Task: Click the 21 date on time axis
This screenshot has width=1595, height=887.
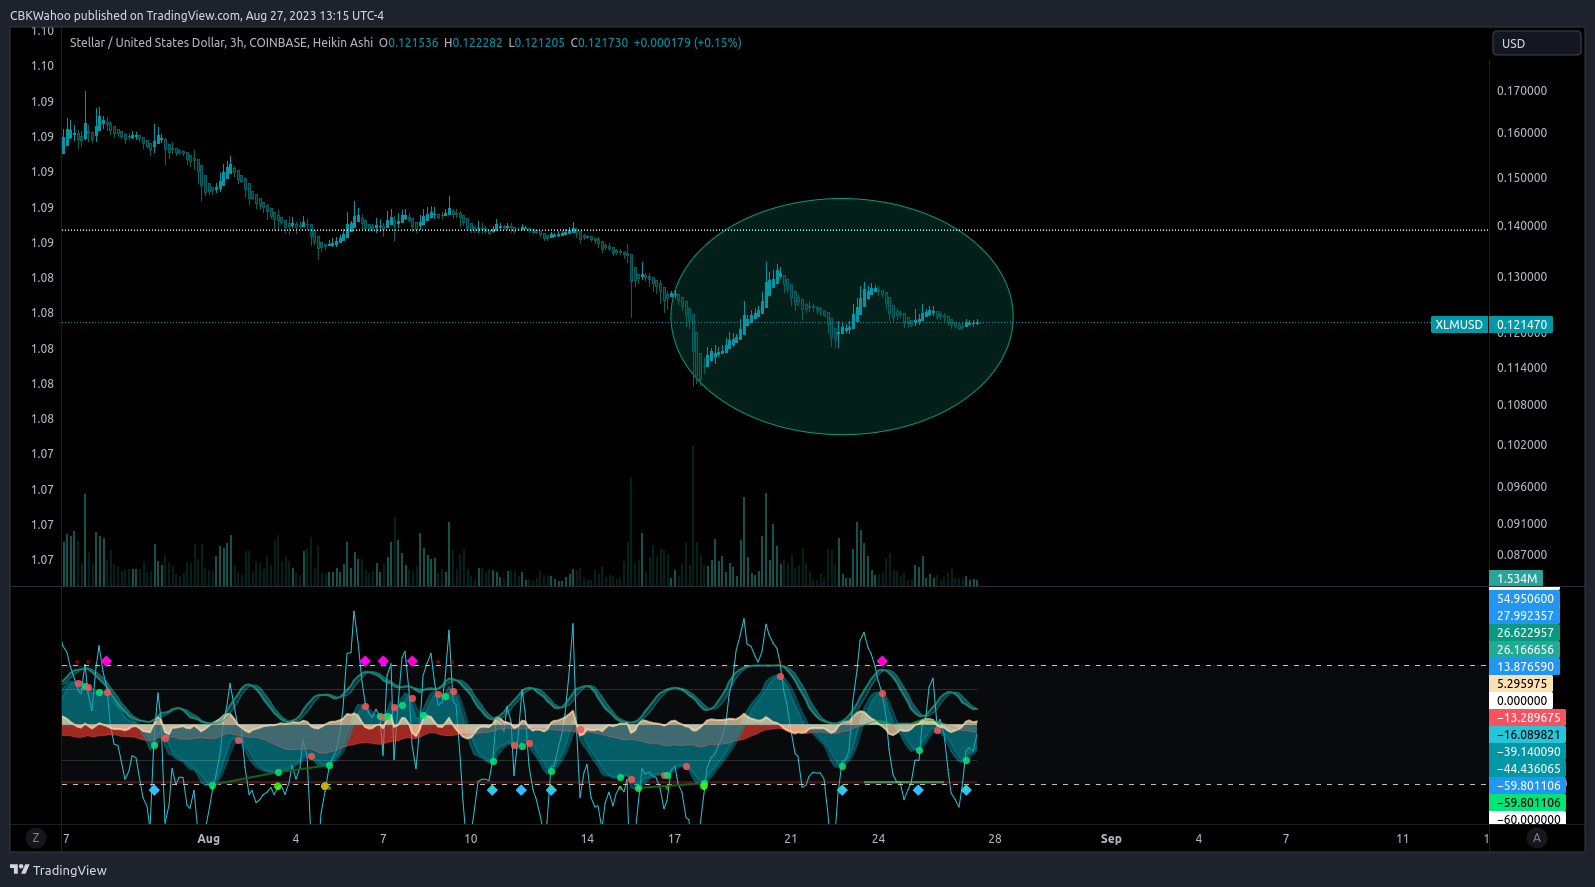Action: [791, 839]
